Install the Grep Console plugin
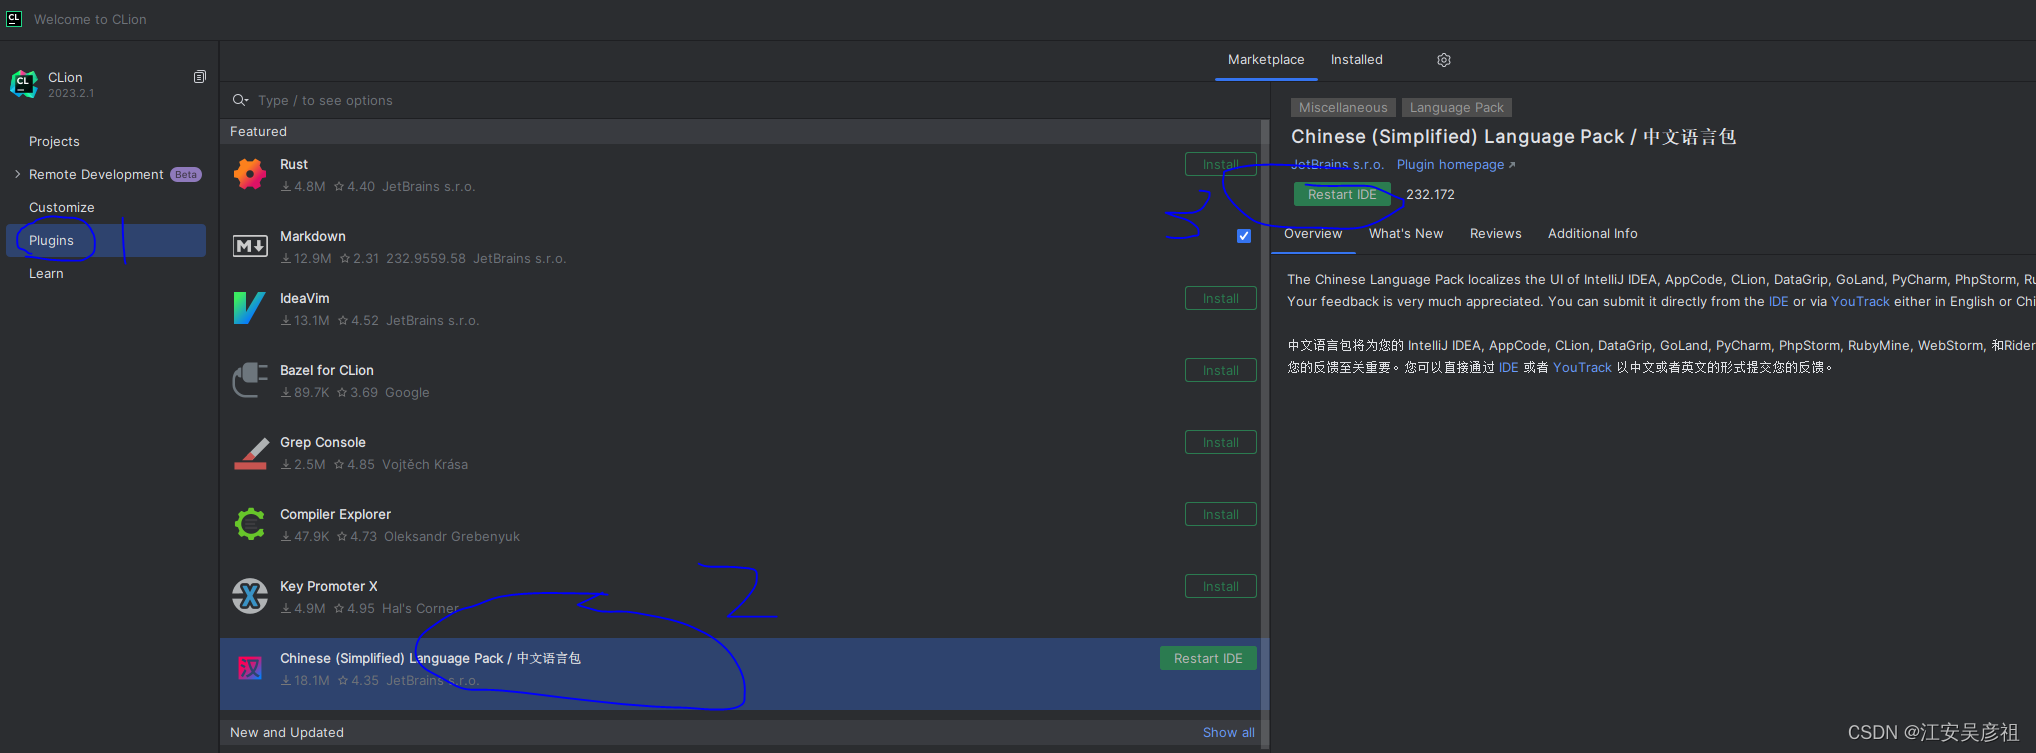The image size is (2036, 753). (1221, 442)
